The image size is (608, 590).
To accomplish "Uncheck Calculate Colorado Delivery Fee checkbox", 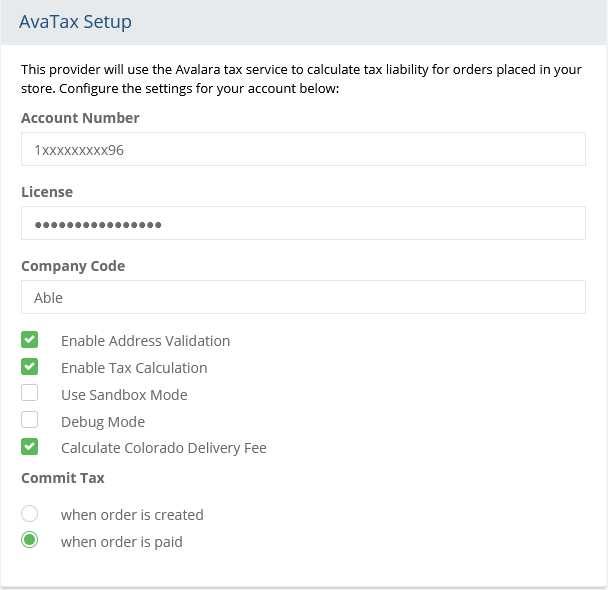I will (x=30, y=447).
